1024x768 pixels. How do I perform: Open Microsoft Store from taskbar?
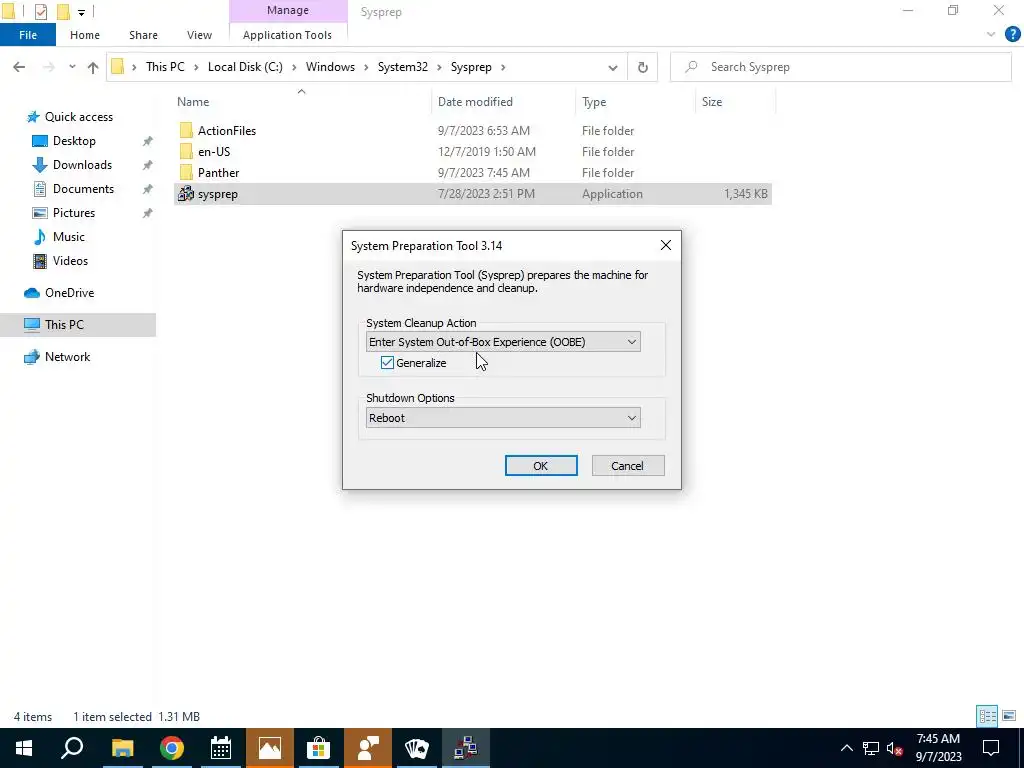click(319, 748)
